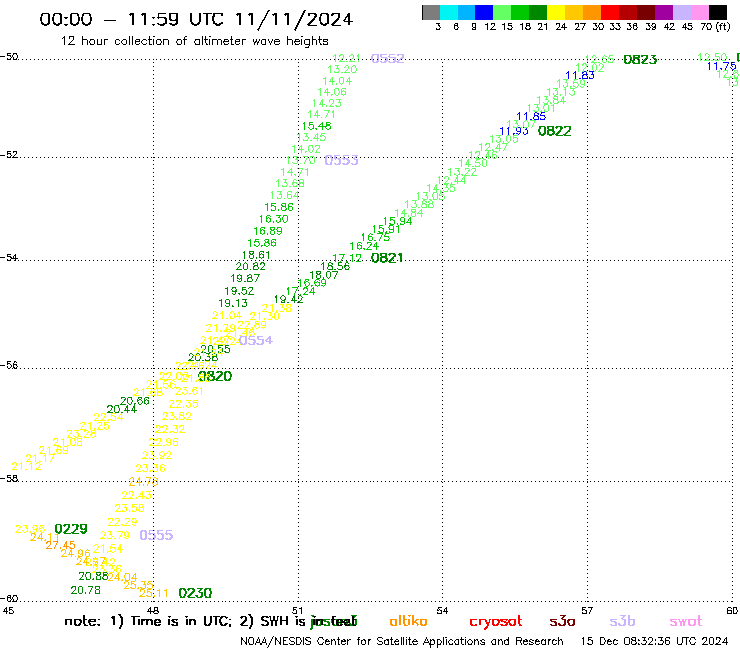
Task: Select the 0553 time label
Action: point(341,160)
